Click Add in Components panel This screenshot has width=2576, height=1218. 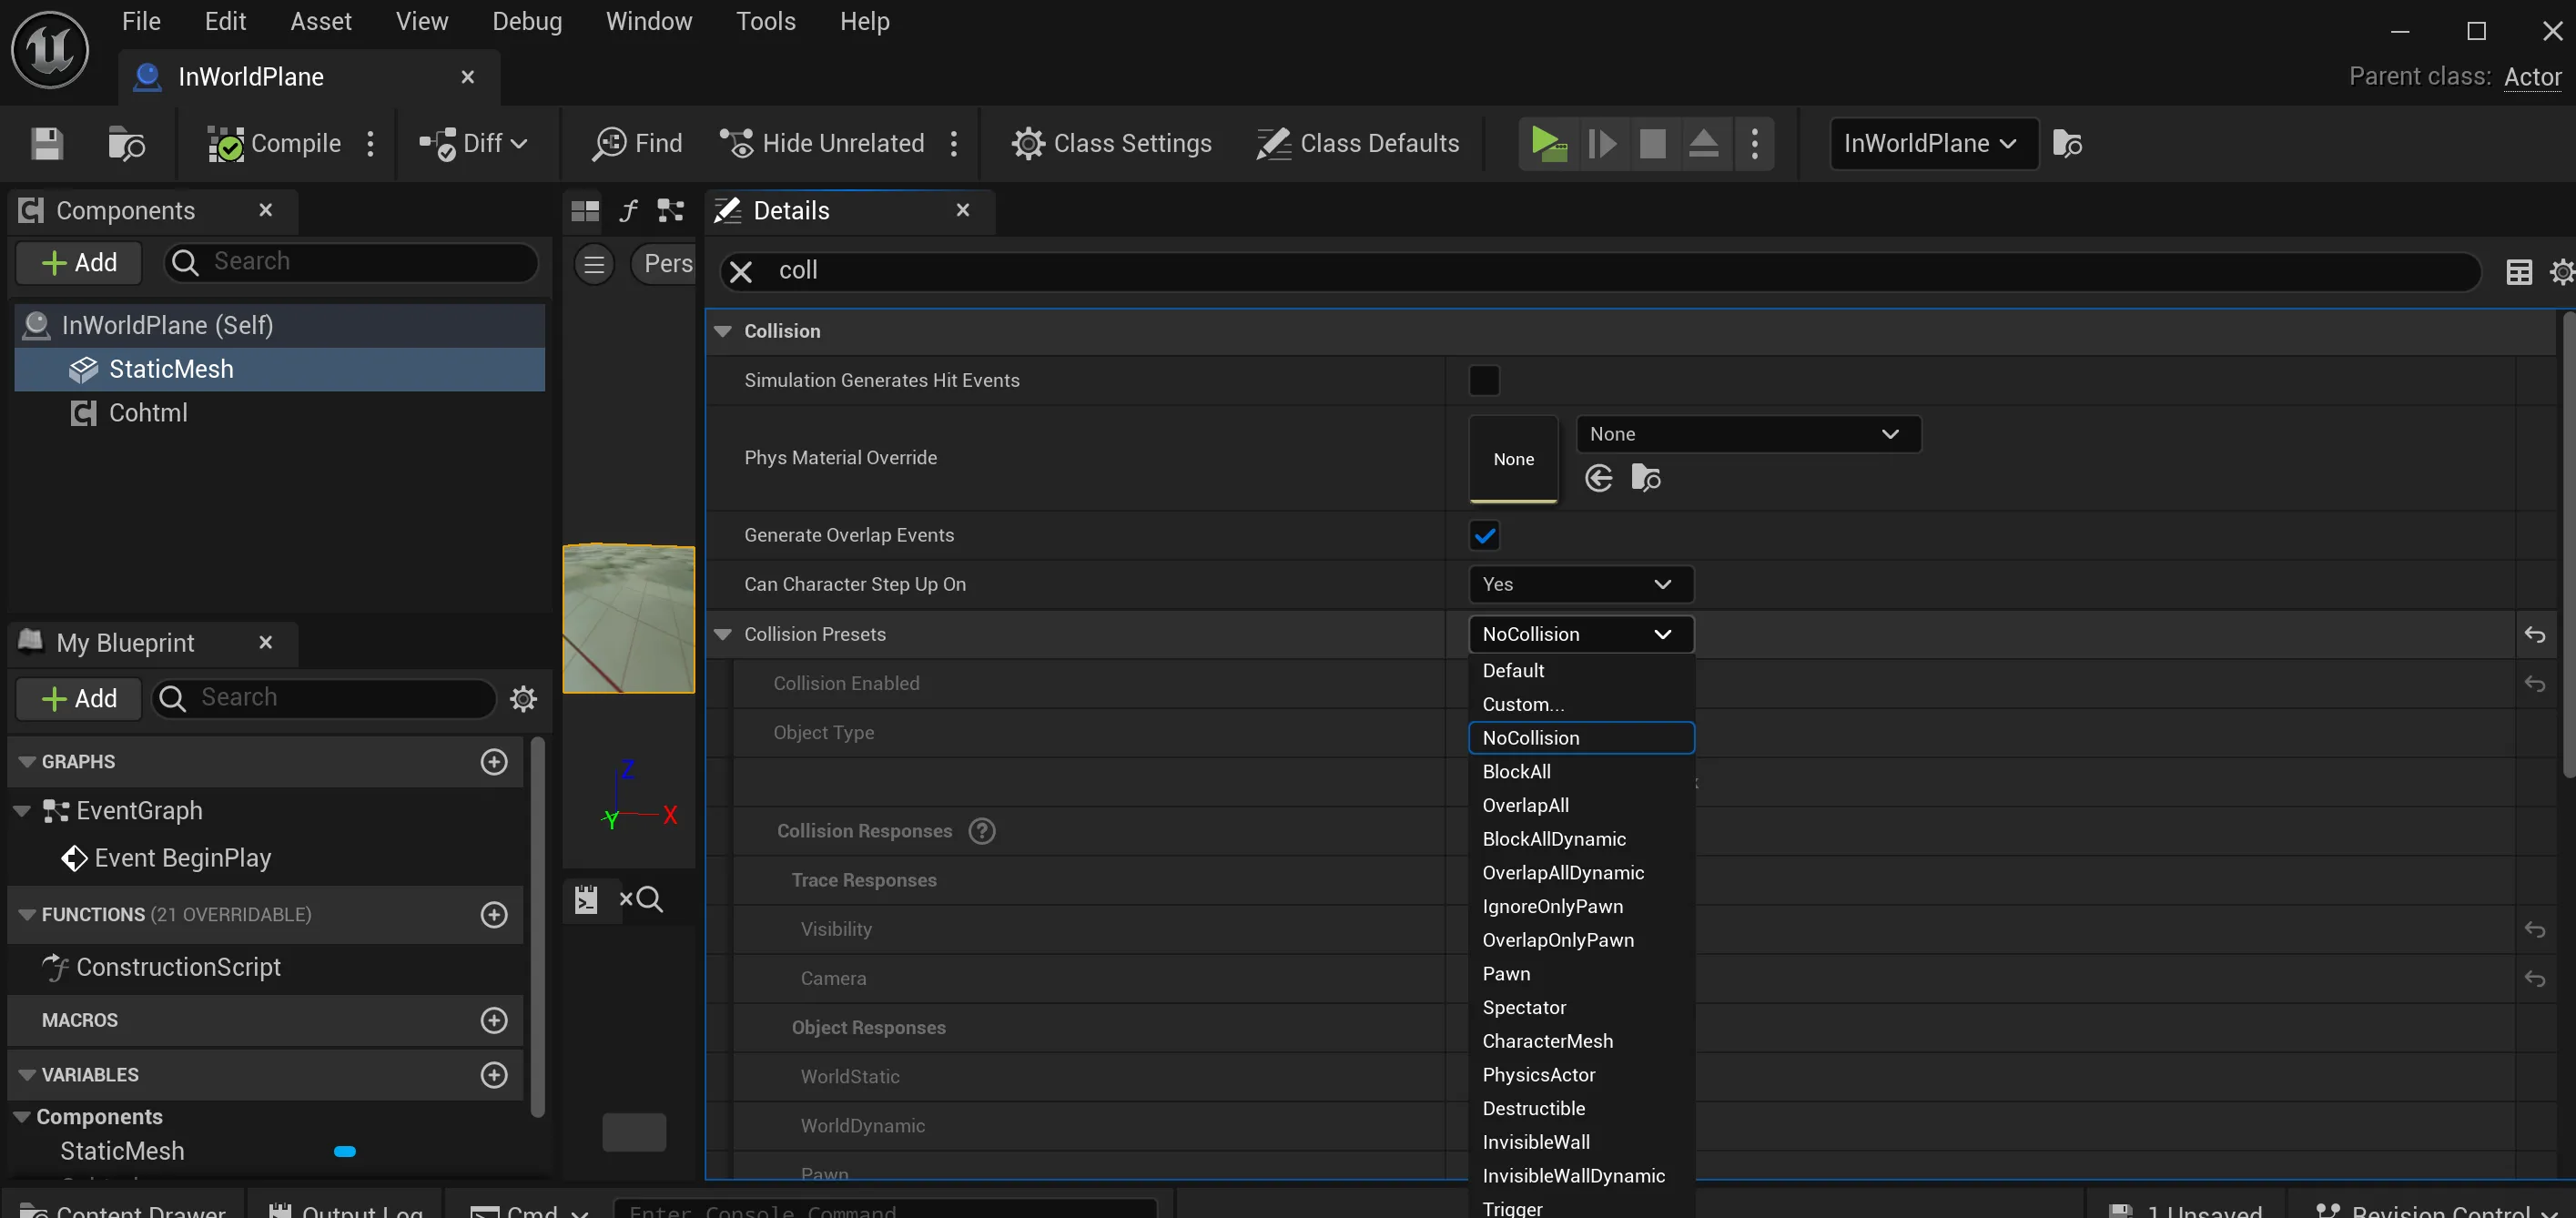(x=79, y=263)
